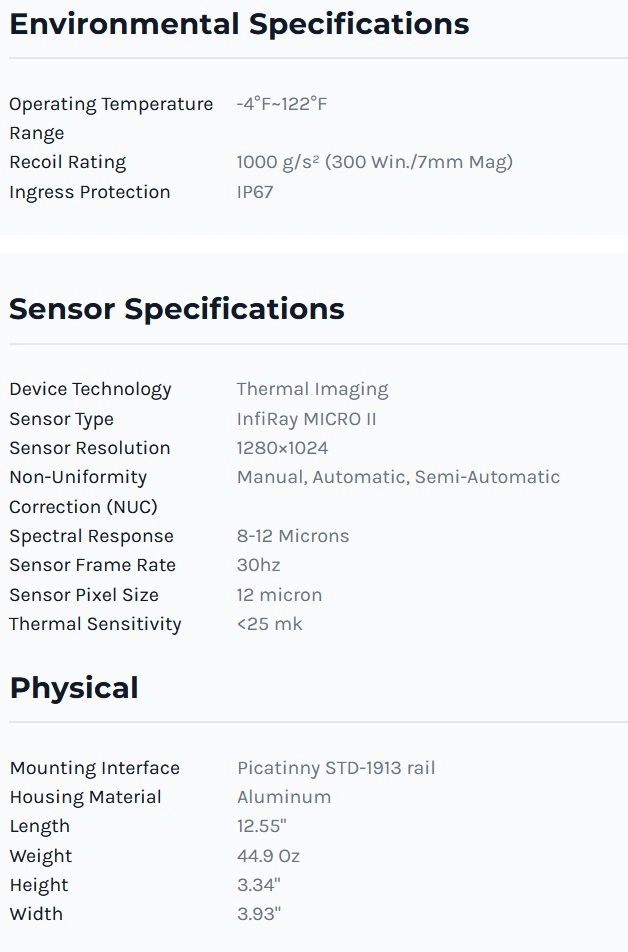Click the IP67 ingress protection value

pos(255,192)
